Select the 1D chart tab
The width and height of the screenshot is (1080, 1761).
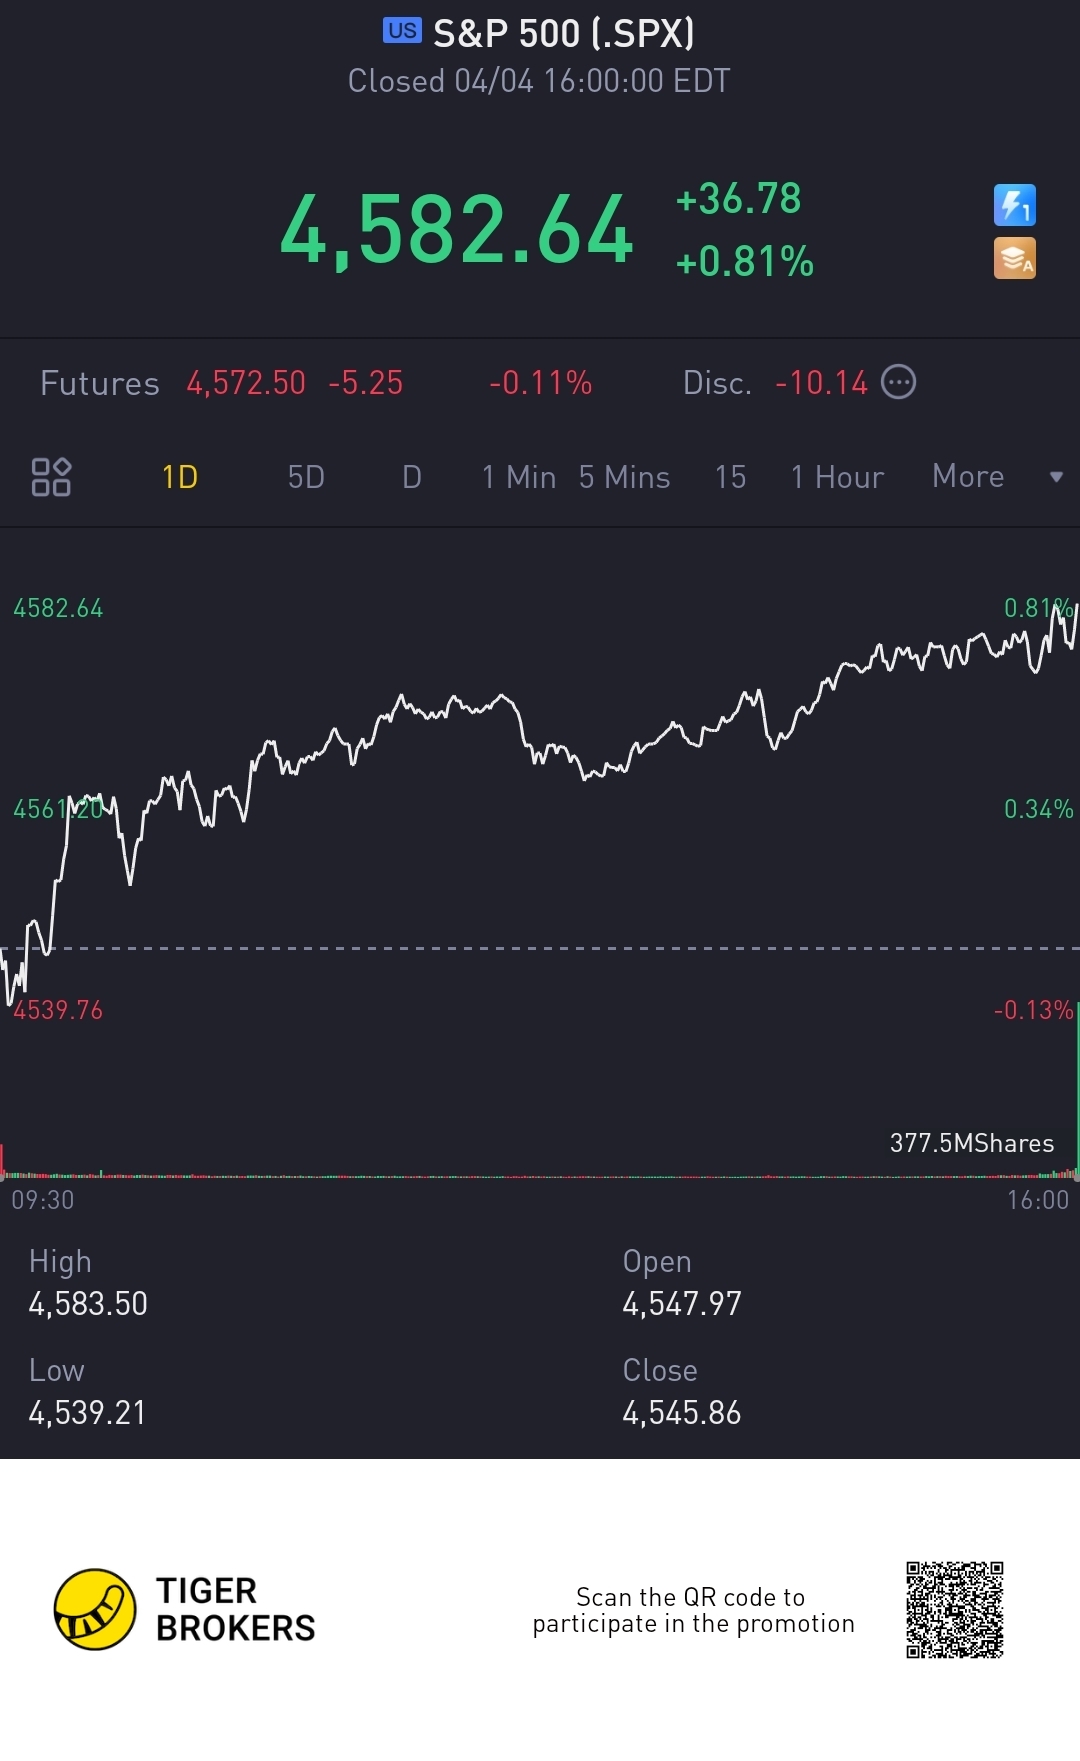click(180, 477)
